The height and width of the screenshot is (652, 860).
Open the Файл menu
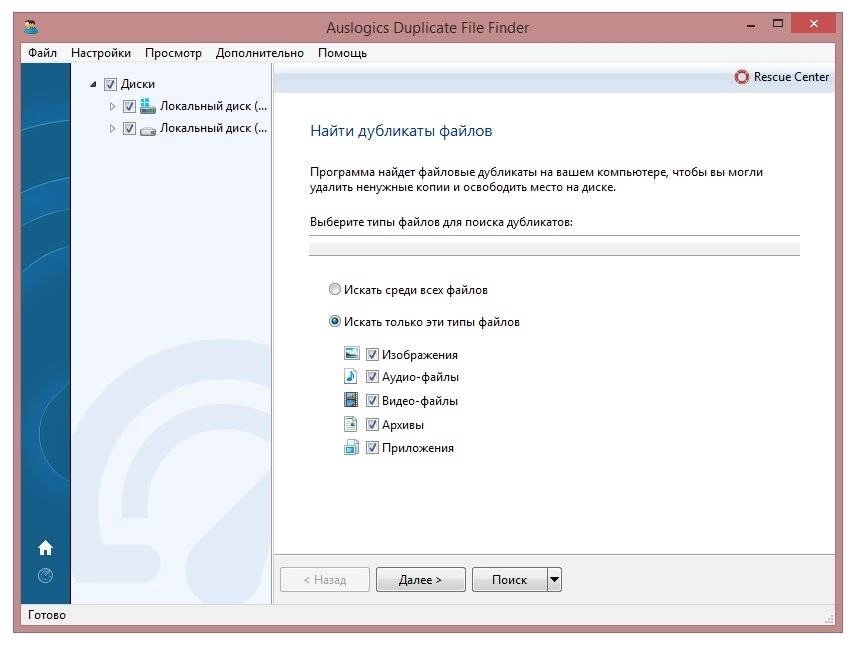point(42,53)
